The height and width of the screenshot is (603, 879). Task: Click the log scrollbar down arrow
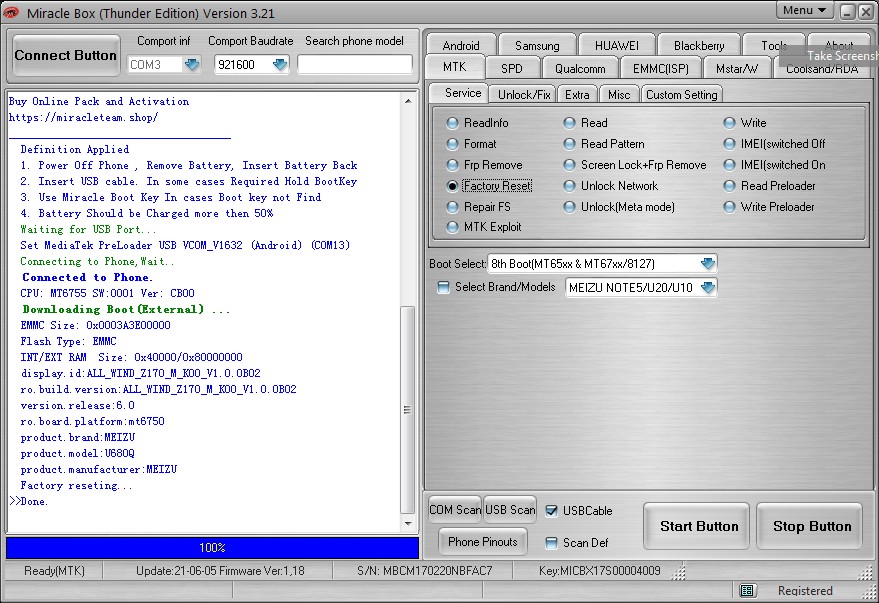pos(408,523)
